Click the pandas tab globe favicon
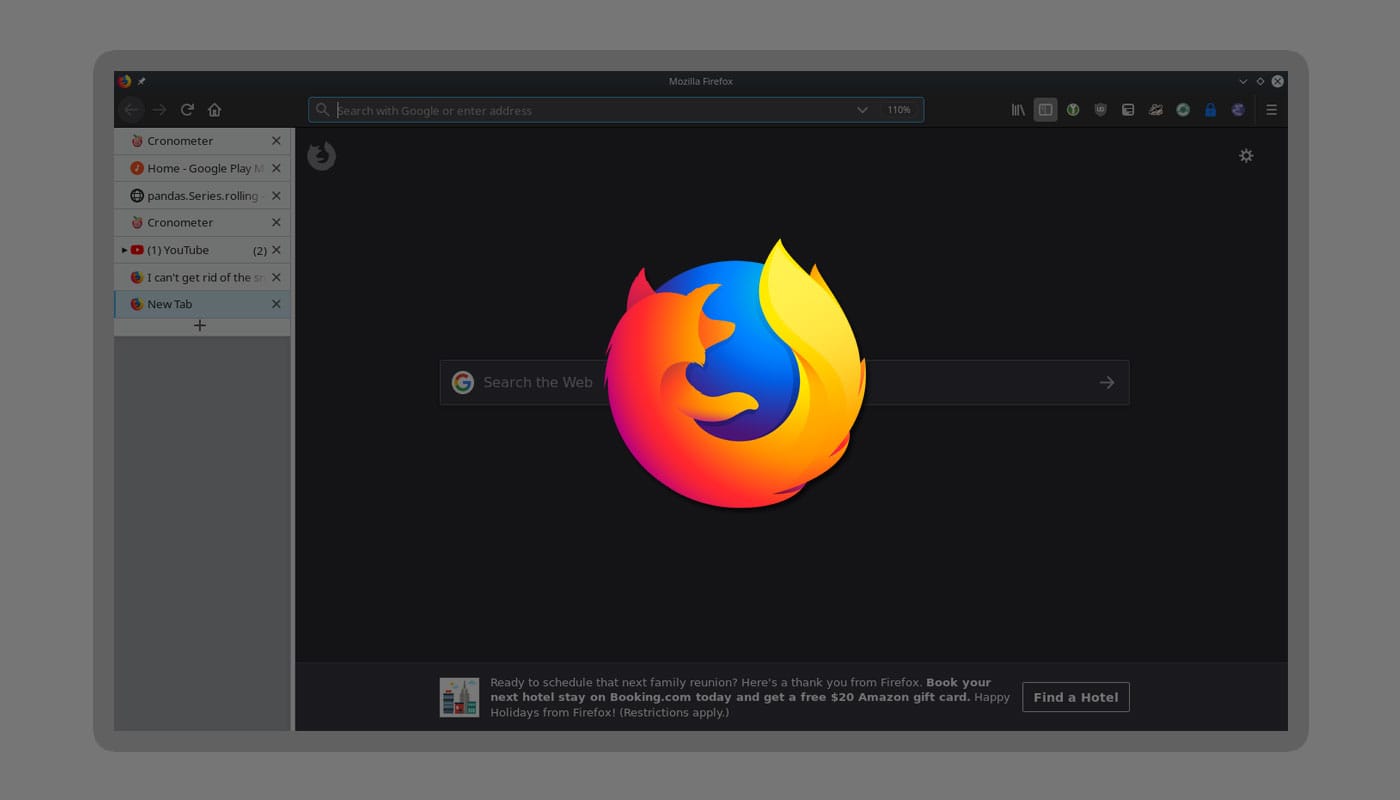The width and height of the screenshot is (1400, 800). coord(137,195)
